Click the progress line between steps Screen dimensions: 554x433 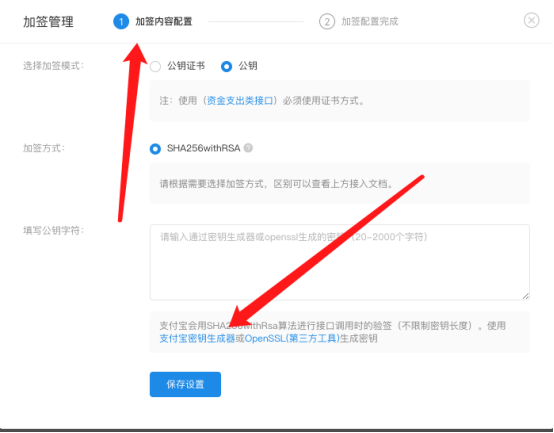pyautogui.click(x=256, y=22)
